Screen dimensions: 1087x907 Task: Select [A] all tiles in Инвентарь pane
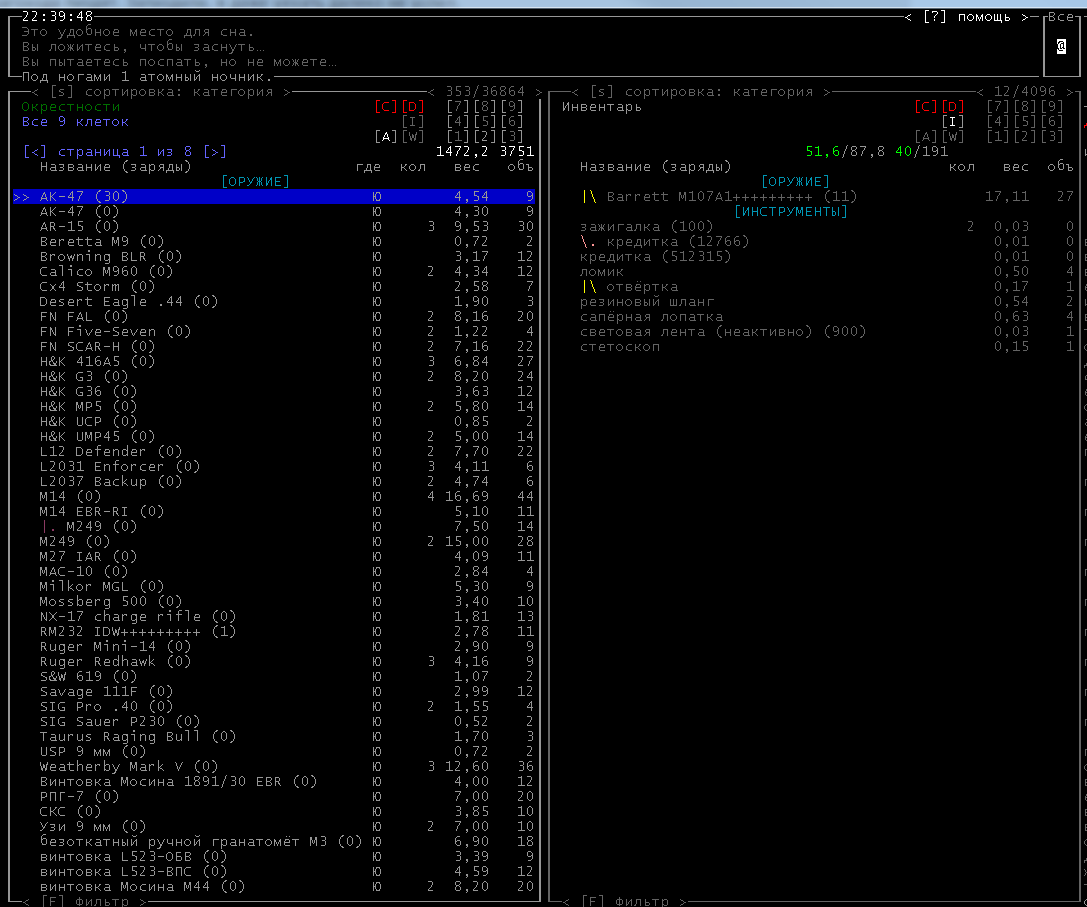(x=925, y=137)
